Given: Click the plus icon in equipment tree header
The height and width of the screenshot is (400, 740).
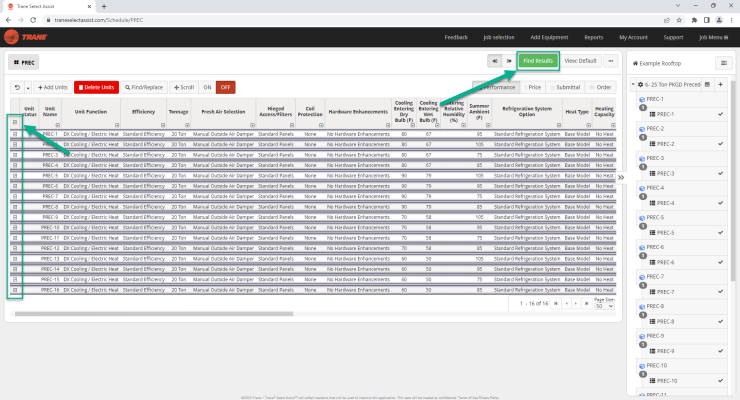Looking at the screenshot, I should point(721,84).
